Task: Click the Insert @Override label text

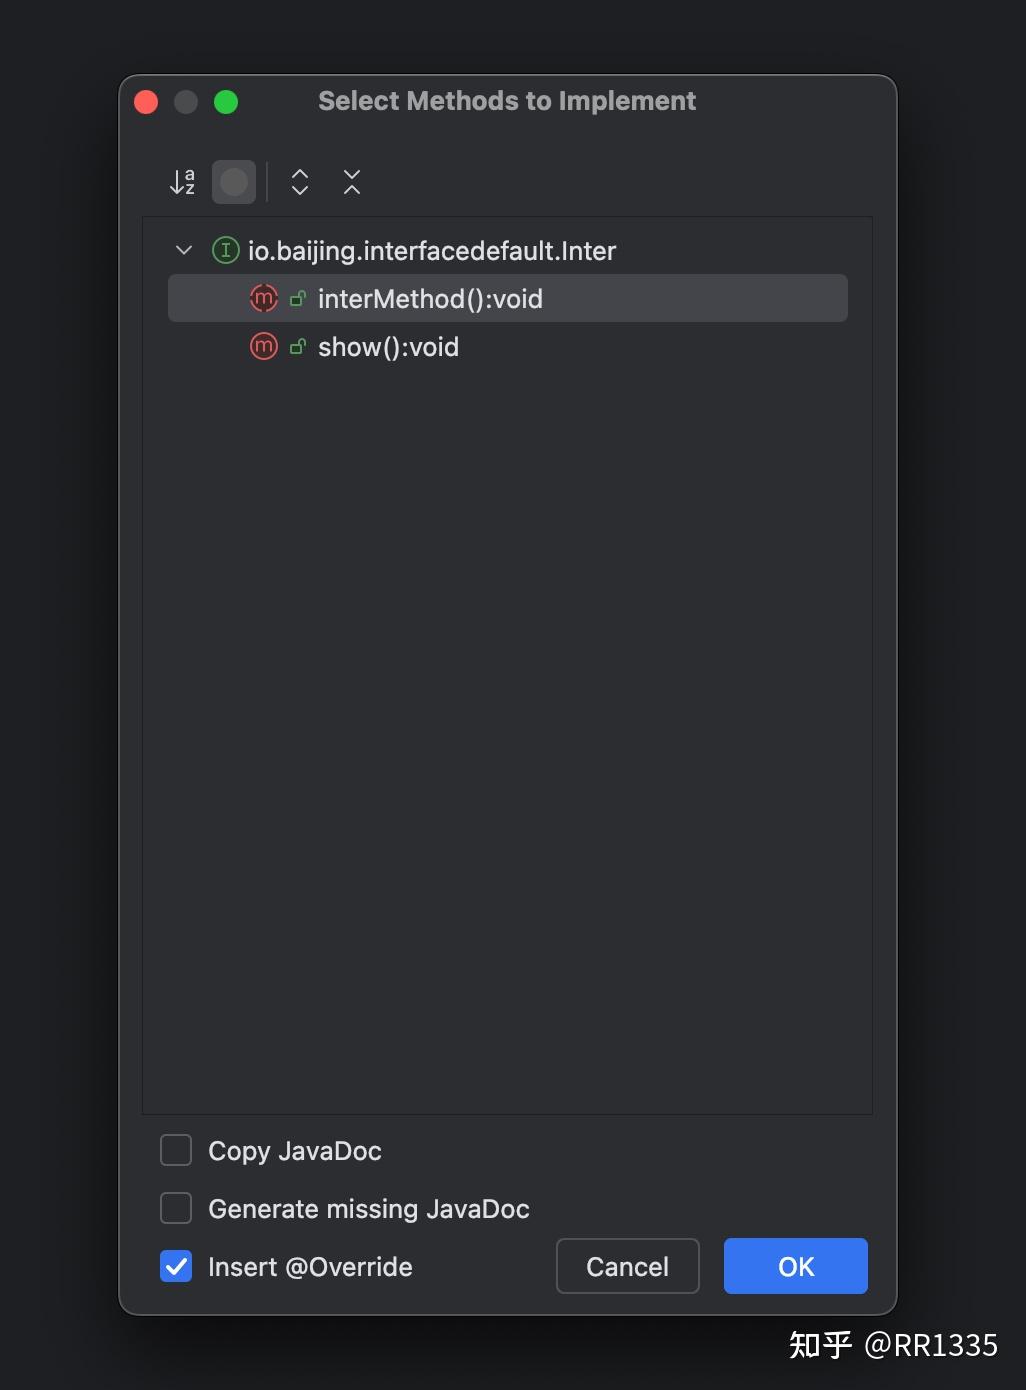Action: click(310, 1266)
